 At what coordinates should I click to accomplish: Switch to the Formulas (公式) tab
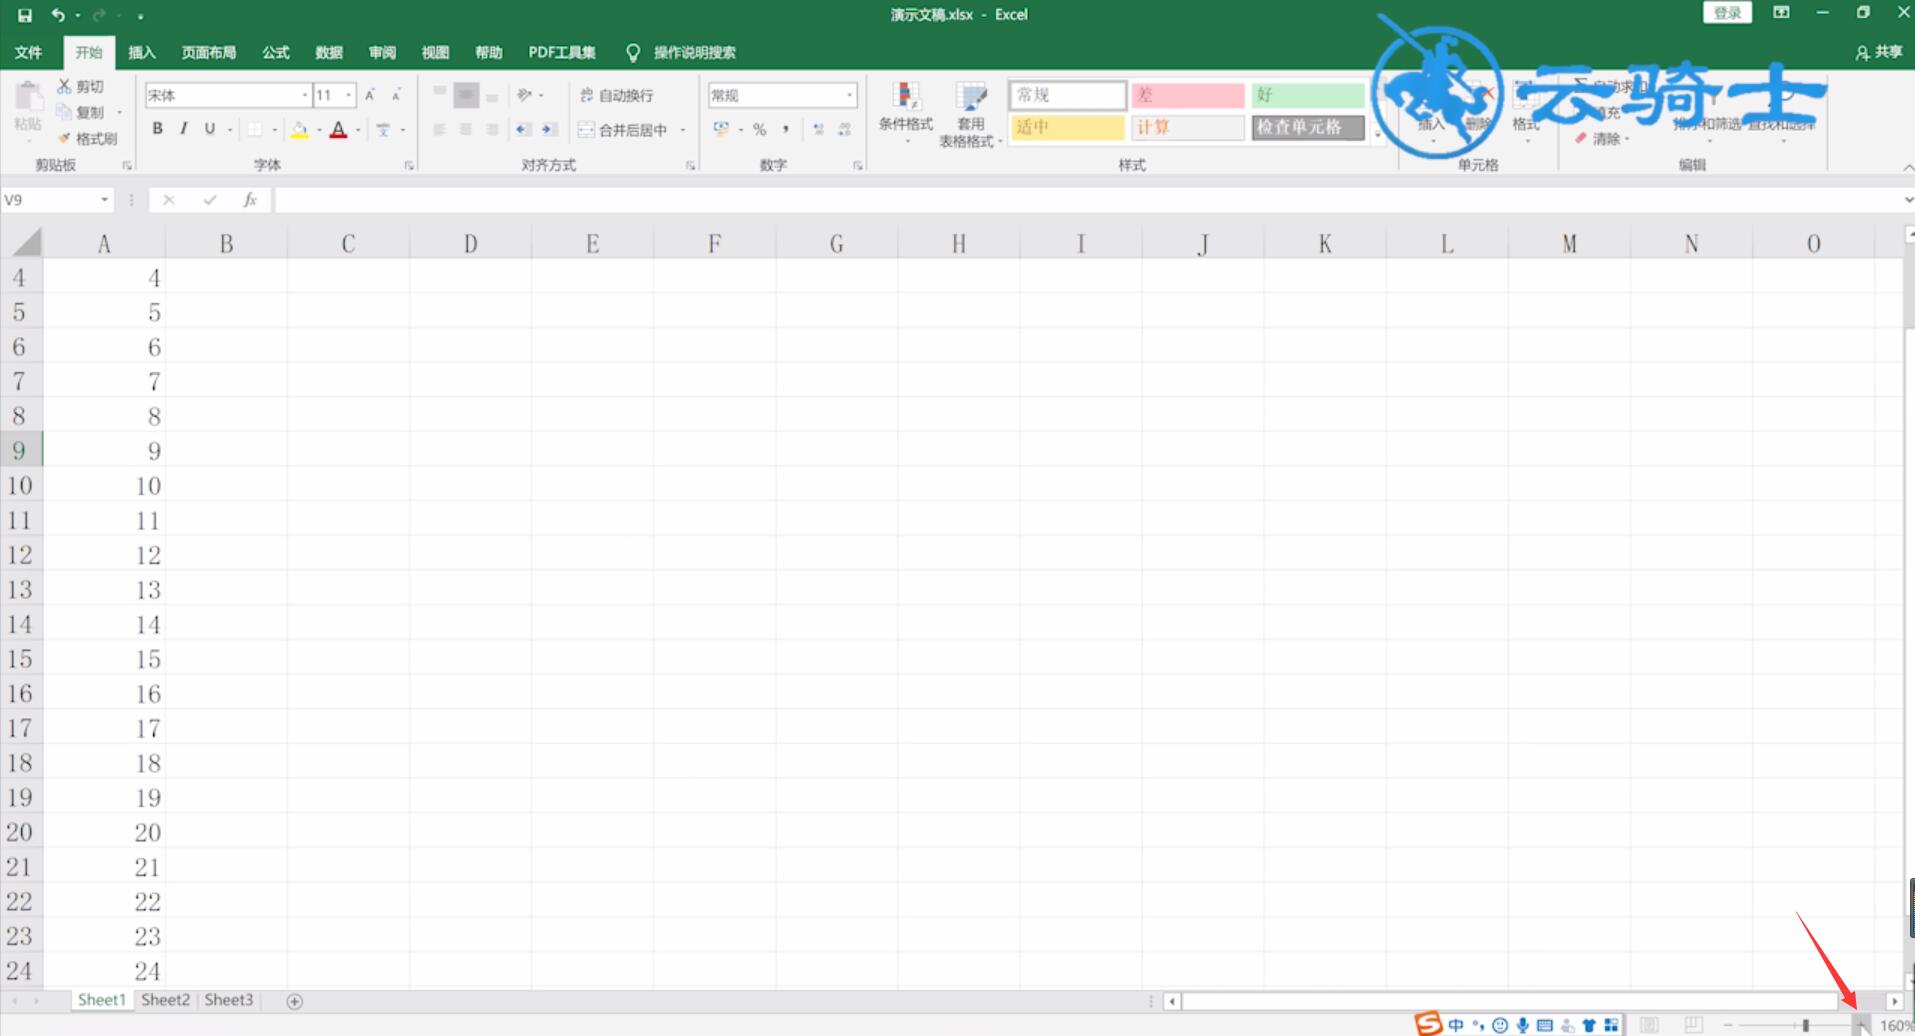276,52
